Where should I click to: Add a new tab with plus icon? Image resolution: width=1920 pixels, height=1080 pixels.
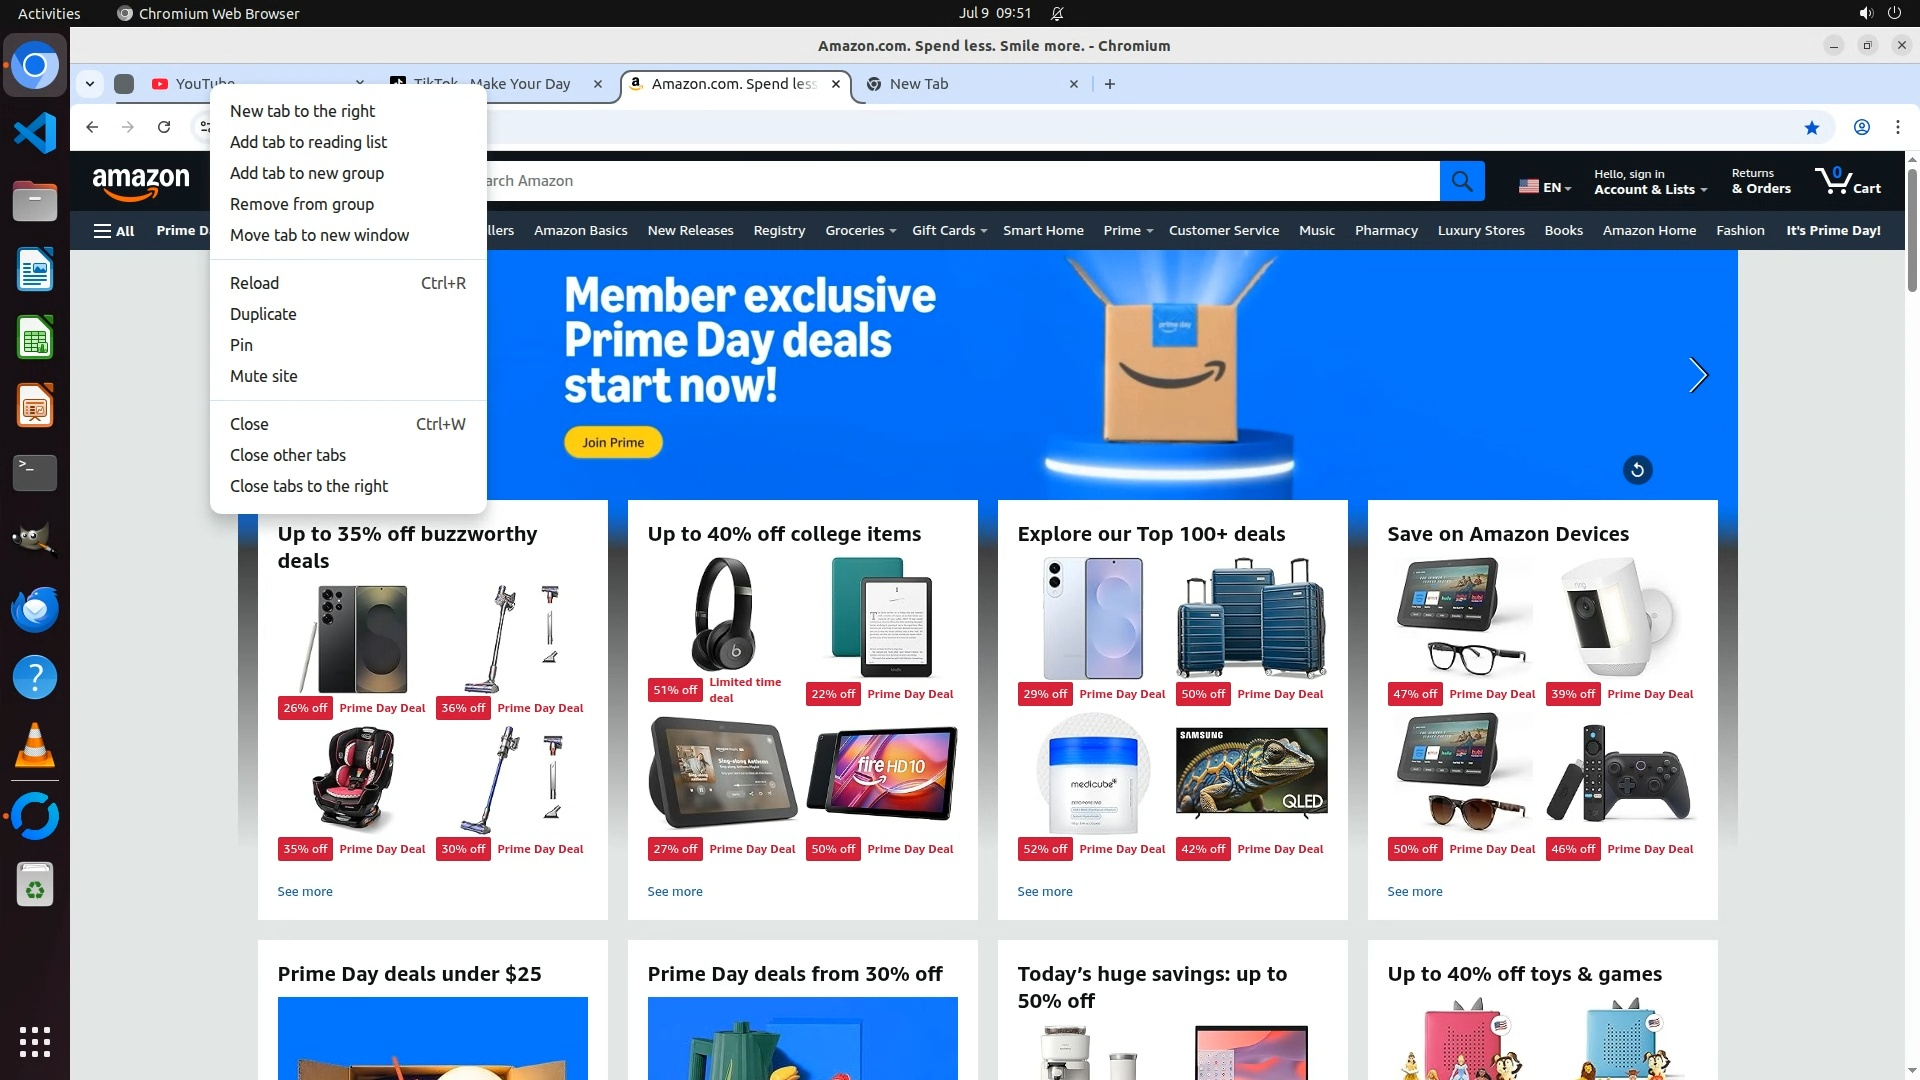click(1109, 84)
